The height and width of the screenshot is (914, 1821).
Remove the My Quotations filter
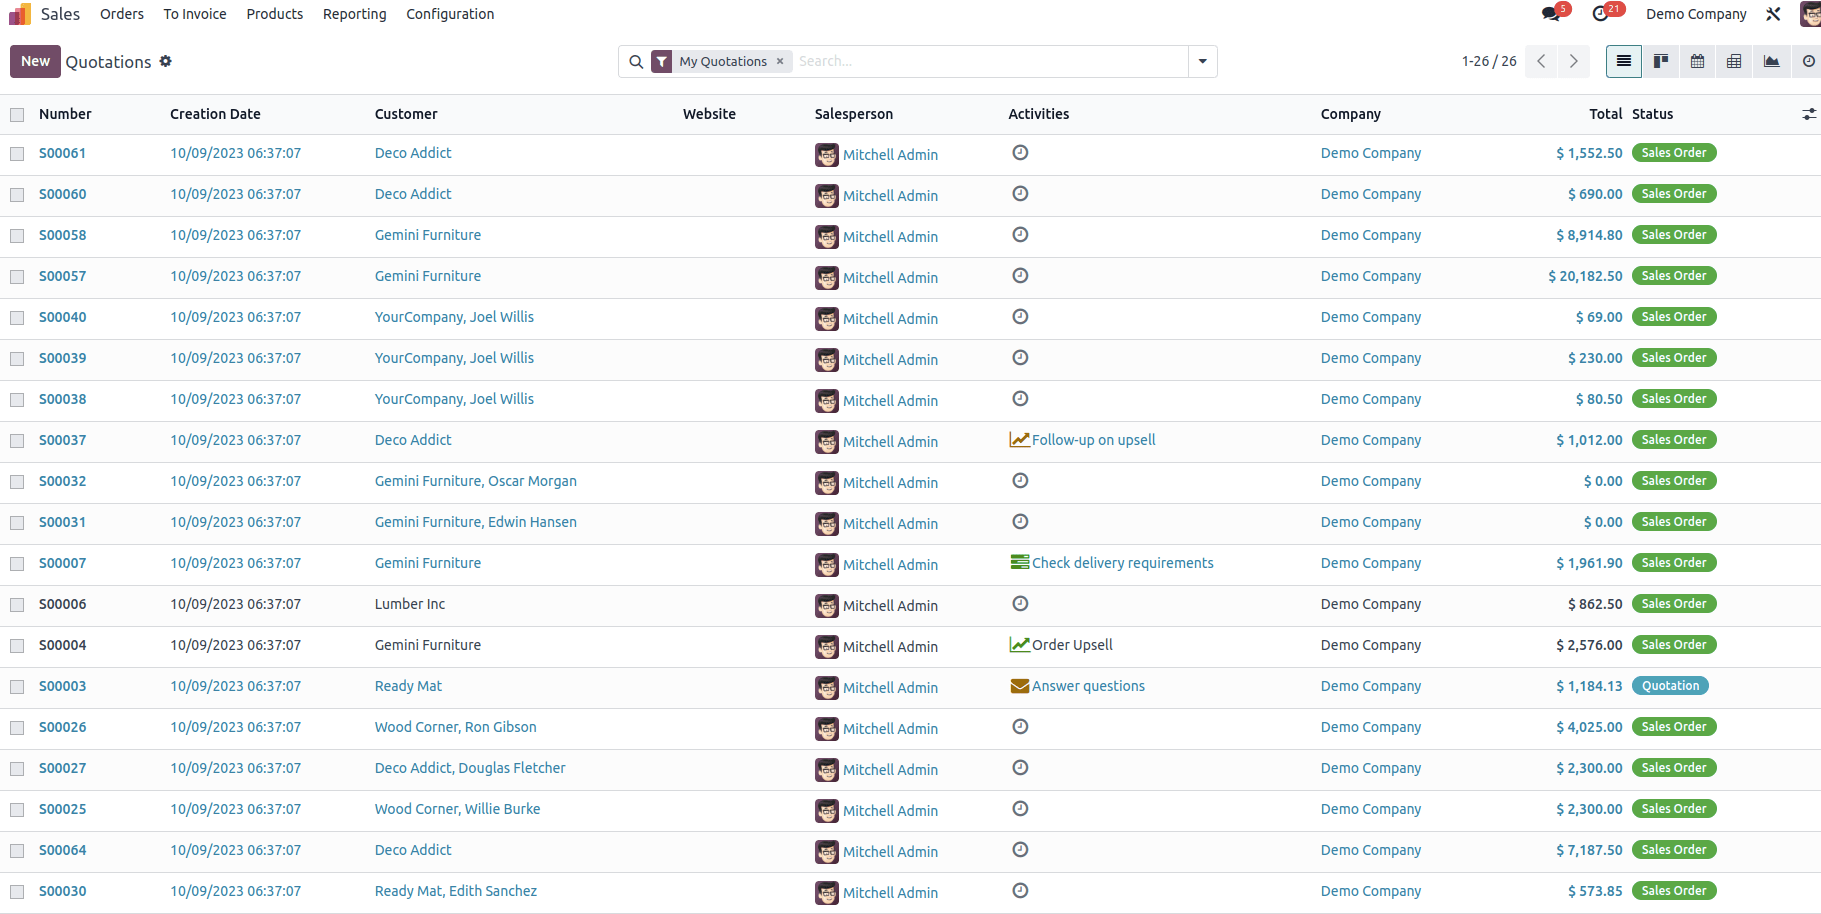tap(780, 61)
